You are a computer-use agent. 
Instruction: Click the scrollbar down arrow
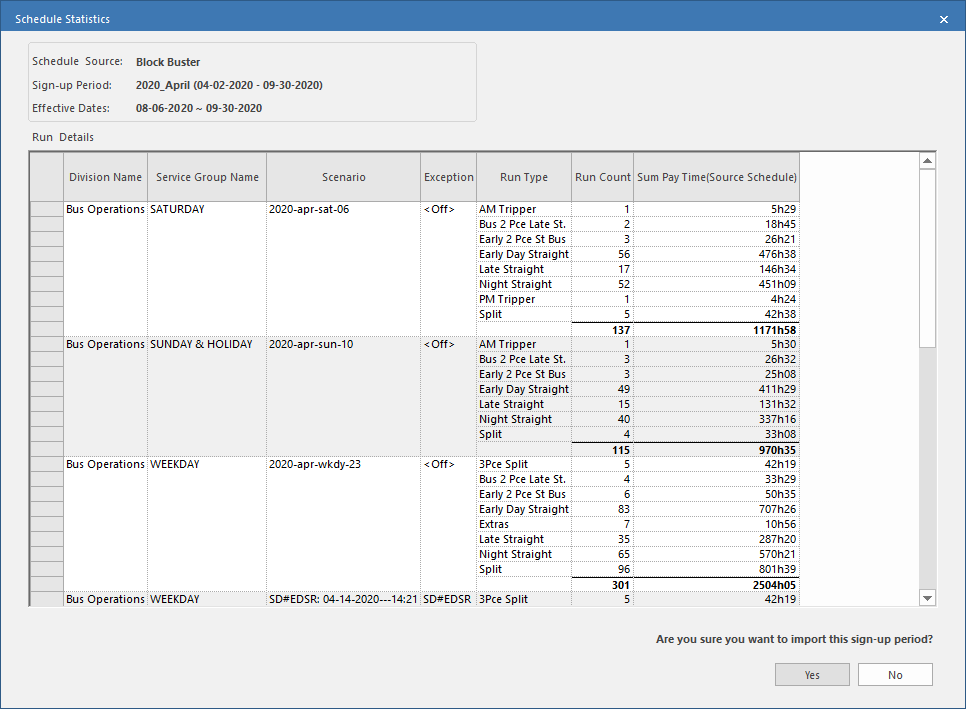pyautogui.click(x=927, y=597)
